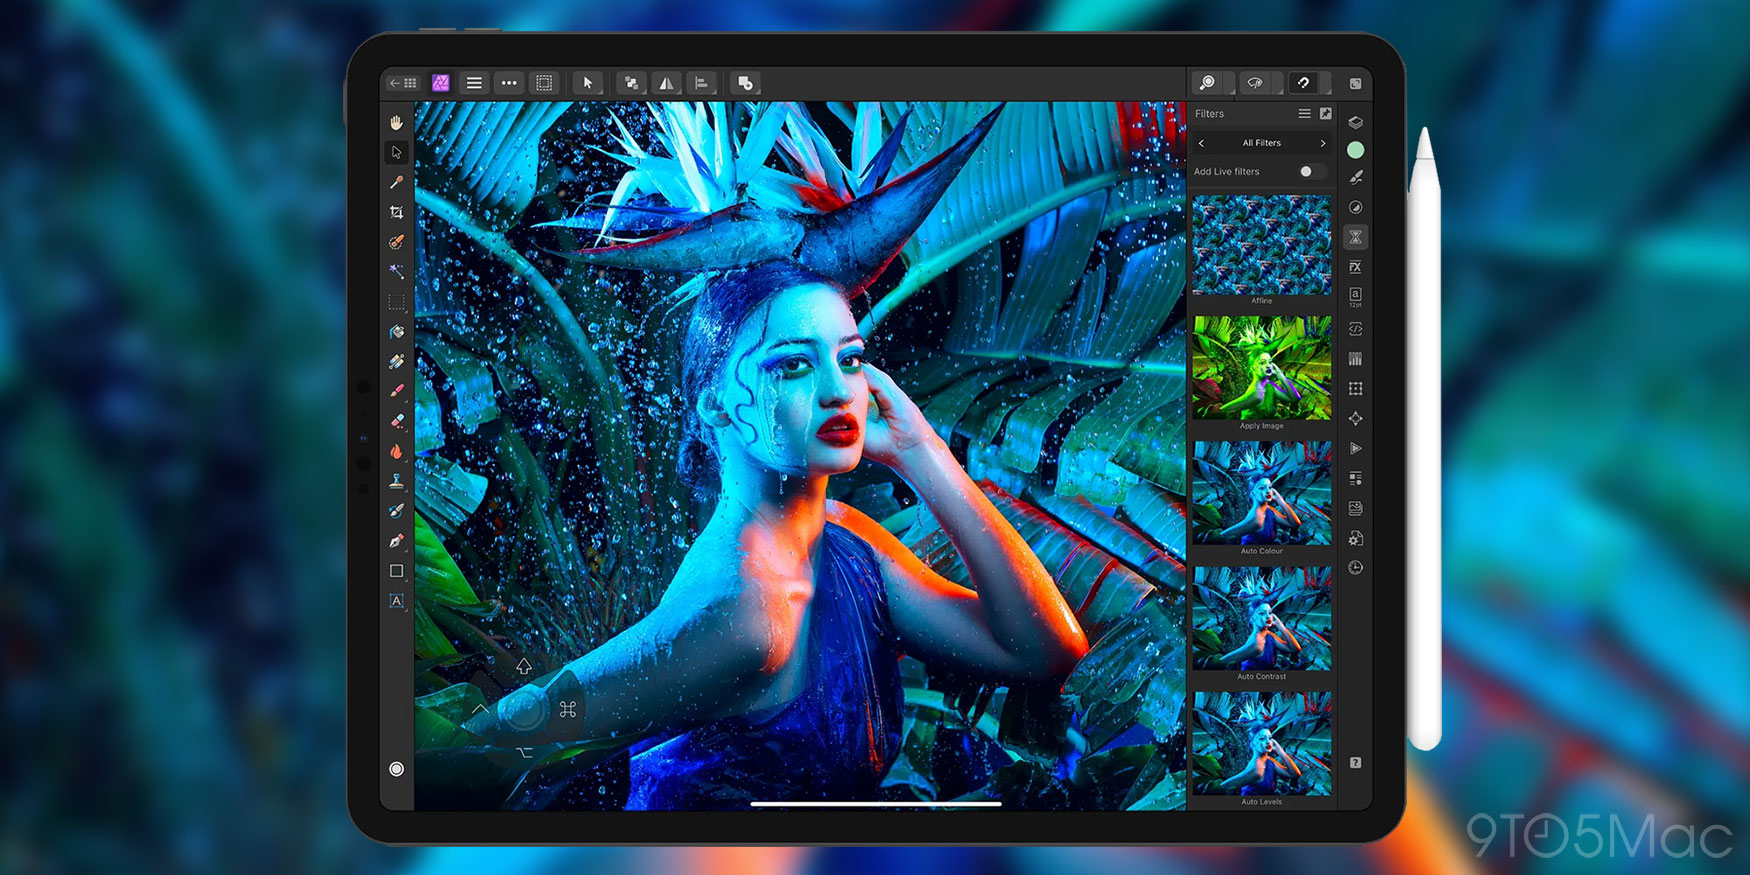Screen dimensions: 1750x875
Task: Select the Crop tool
Action: [x=396, y=212]
